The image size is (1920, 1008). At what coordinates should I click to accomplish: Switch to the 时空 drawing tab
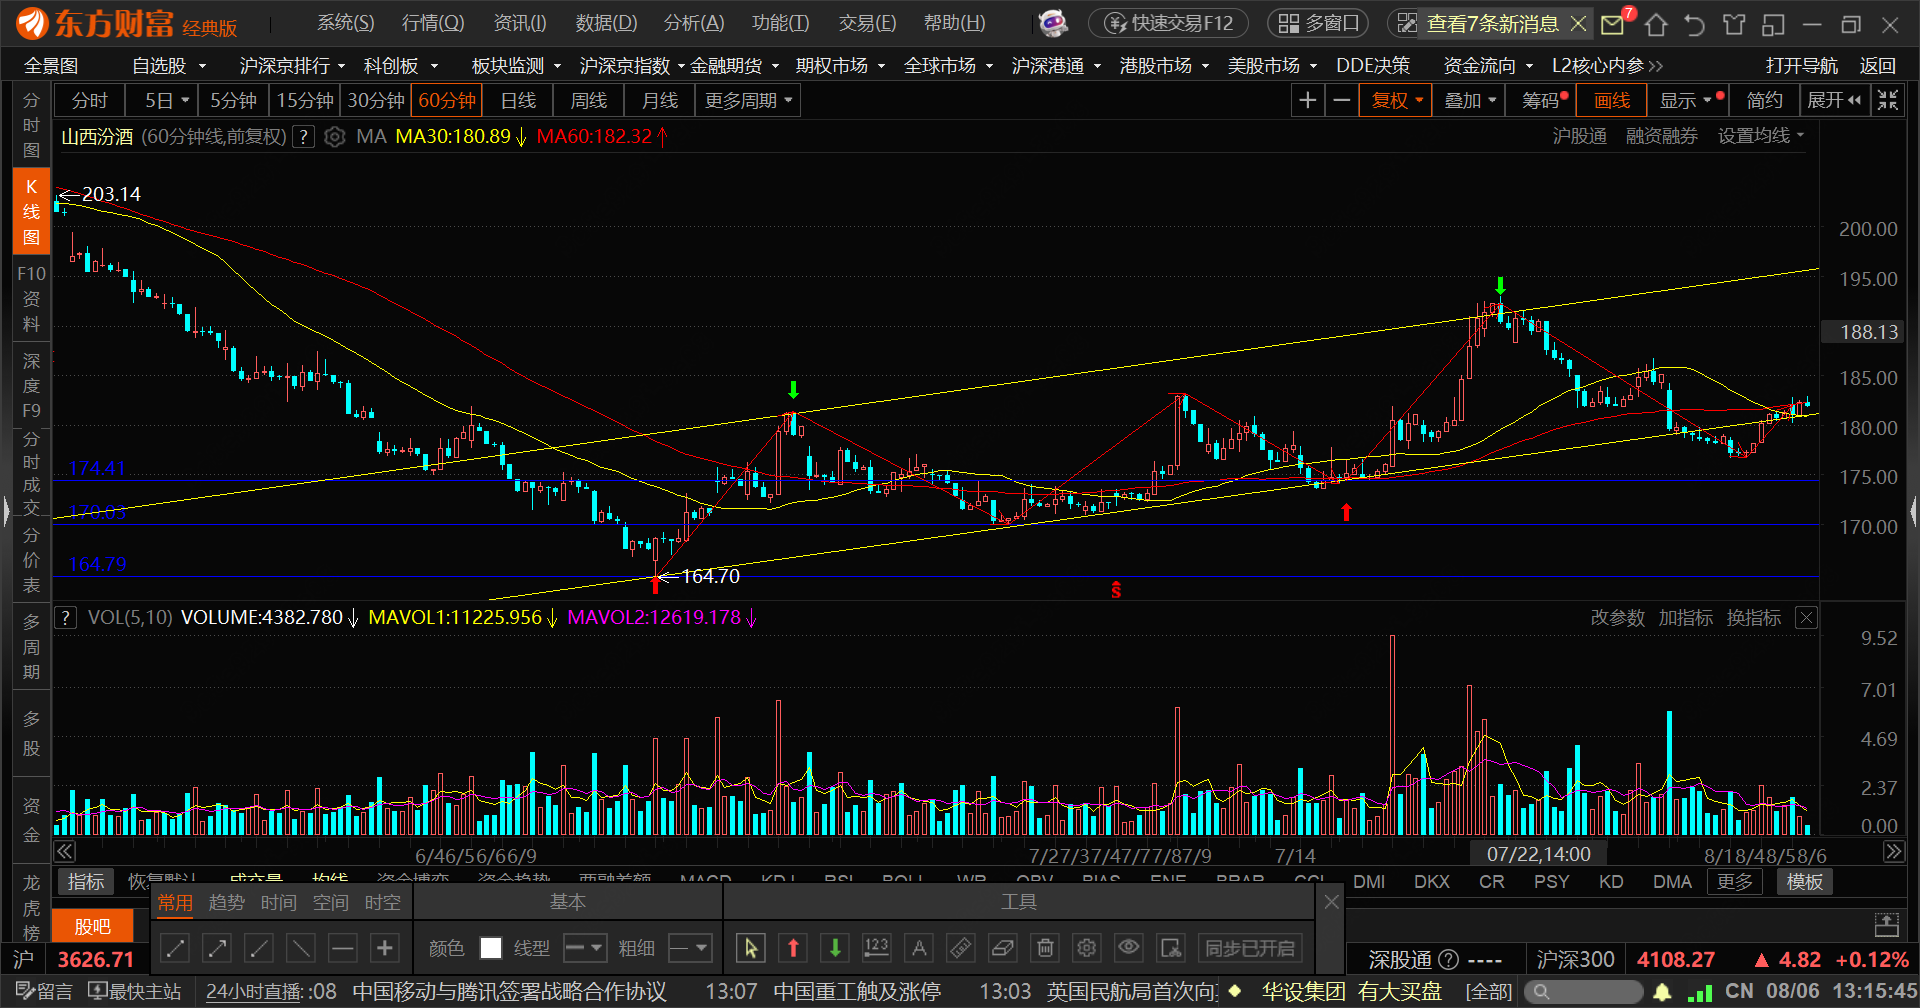click(383, 902)
